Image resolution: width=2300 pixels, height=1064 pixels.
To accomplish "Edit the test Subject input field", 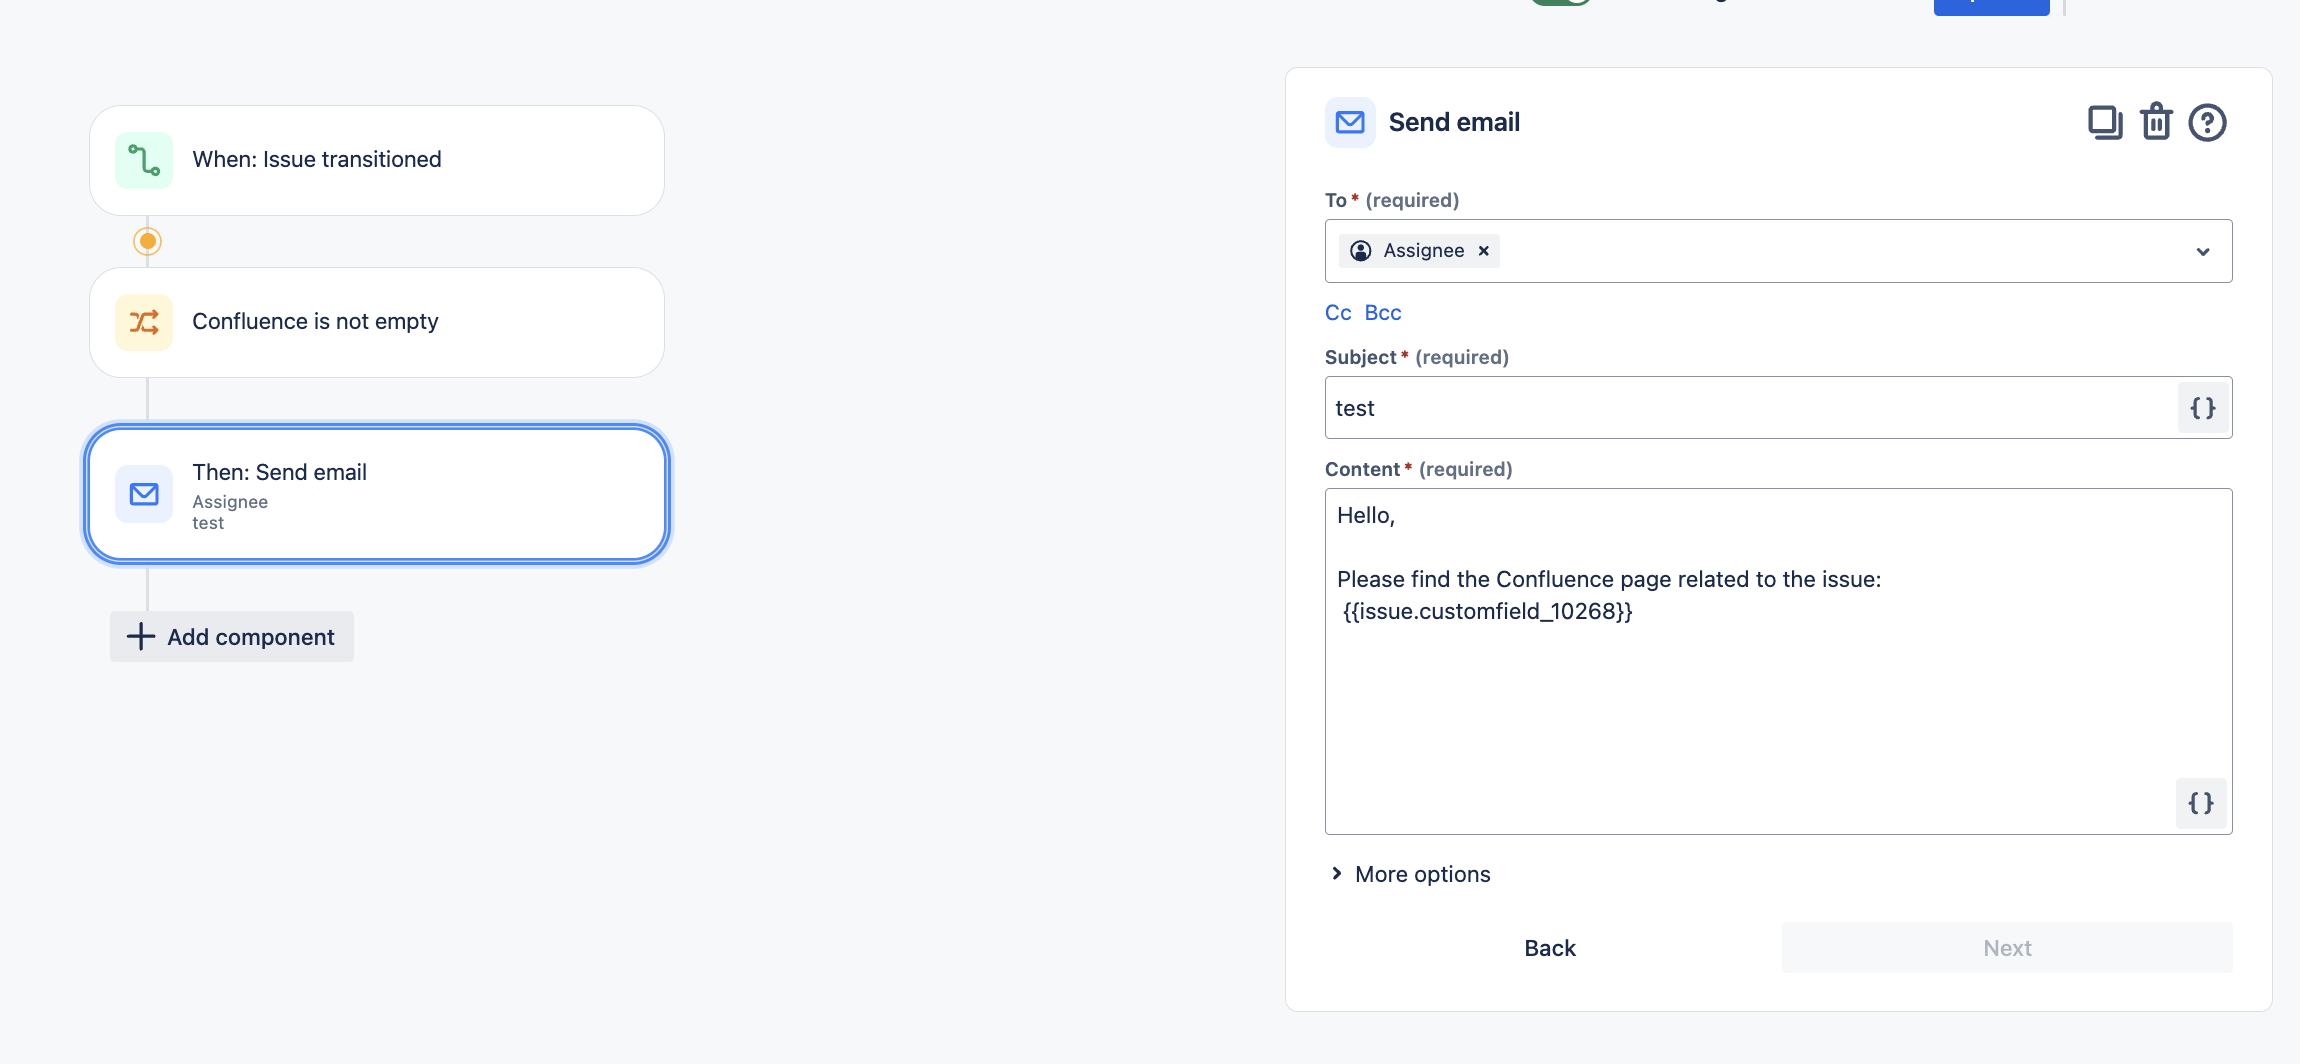I will pyautogui.click(x=1700, y=407).
